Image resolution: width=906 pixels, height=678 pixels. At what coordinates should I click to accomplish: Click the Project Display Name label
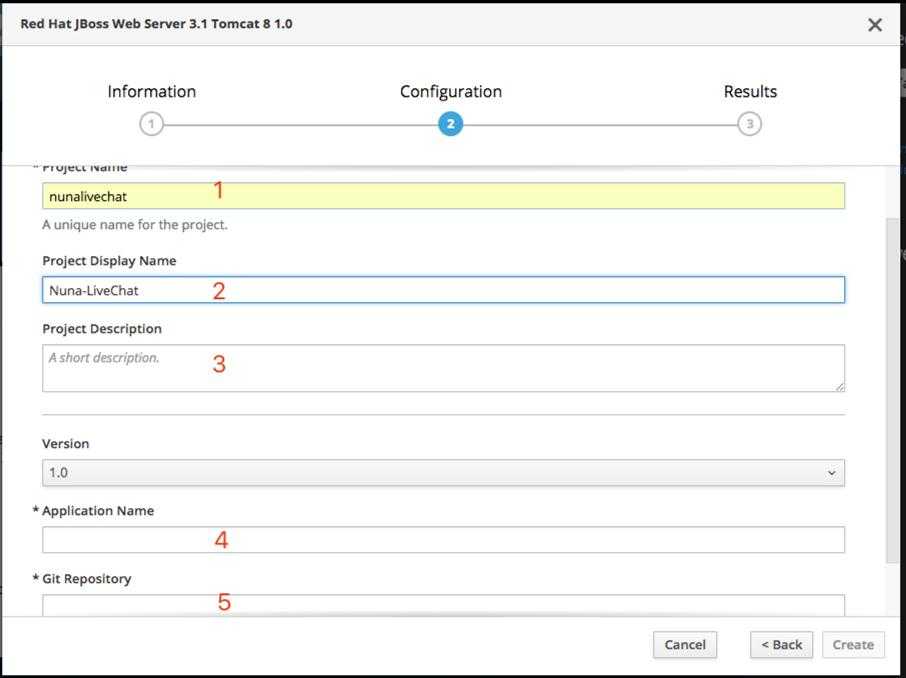click(x=109, y=261)
